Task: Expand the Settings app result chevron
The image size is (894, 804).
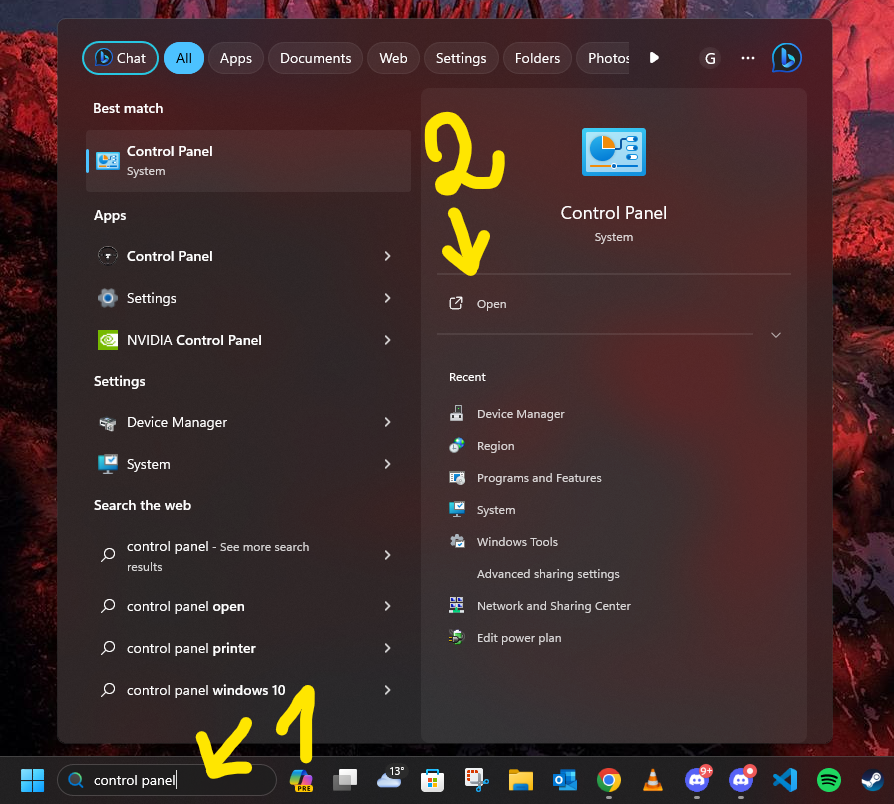Action: (x=387, y=298)
